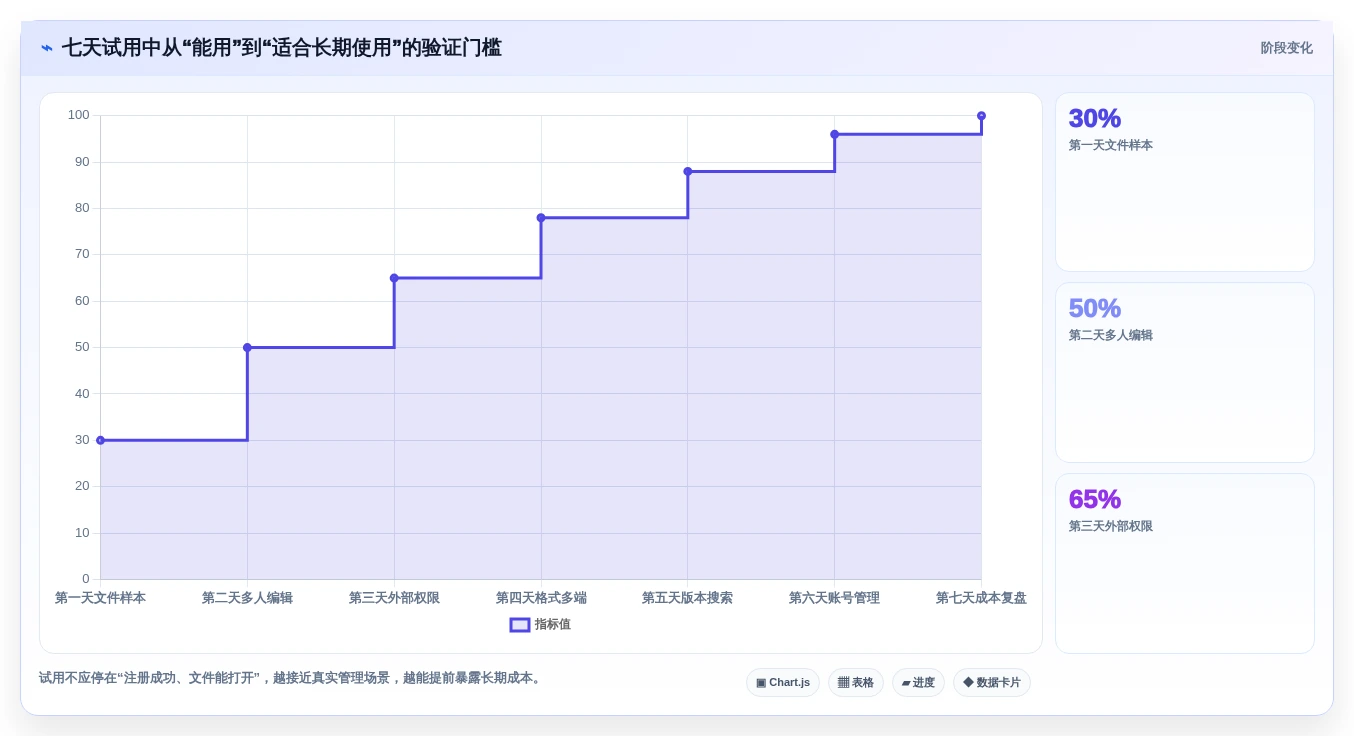Click the final data point at 100
Image resolution: width=1354 pixels, height=736 pixels.
click(x=981, y=116)
